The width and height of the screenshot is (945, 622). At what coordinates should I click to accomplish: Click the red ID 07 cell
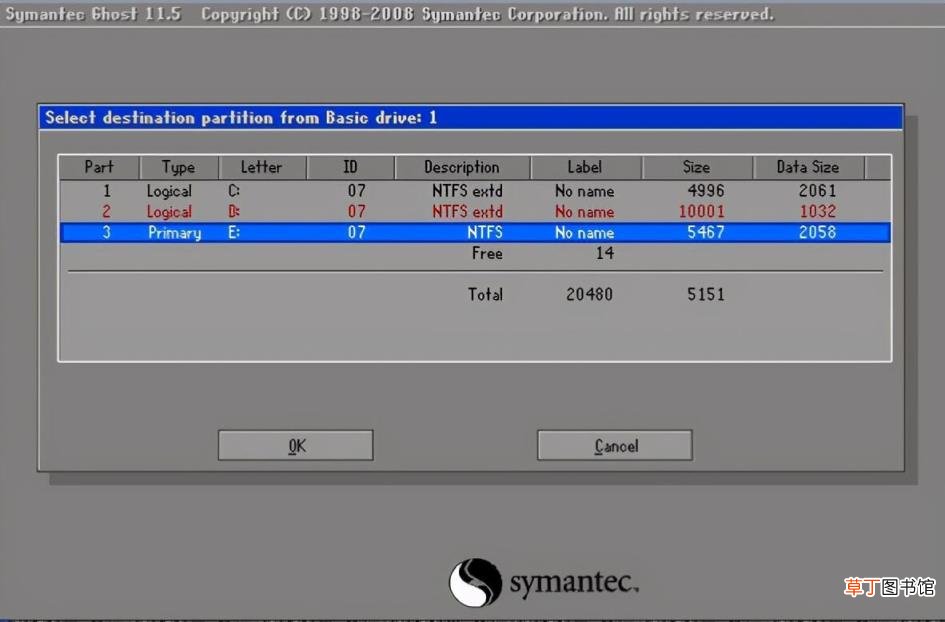tap(357, 212)
